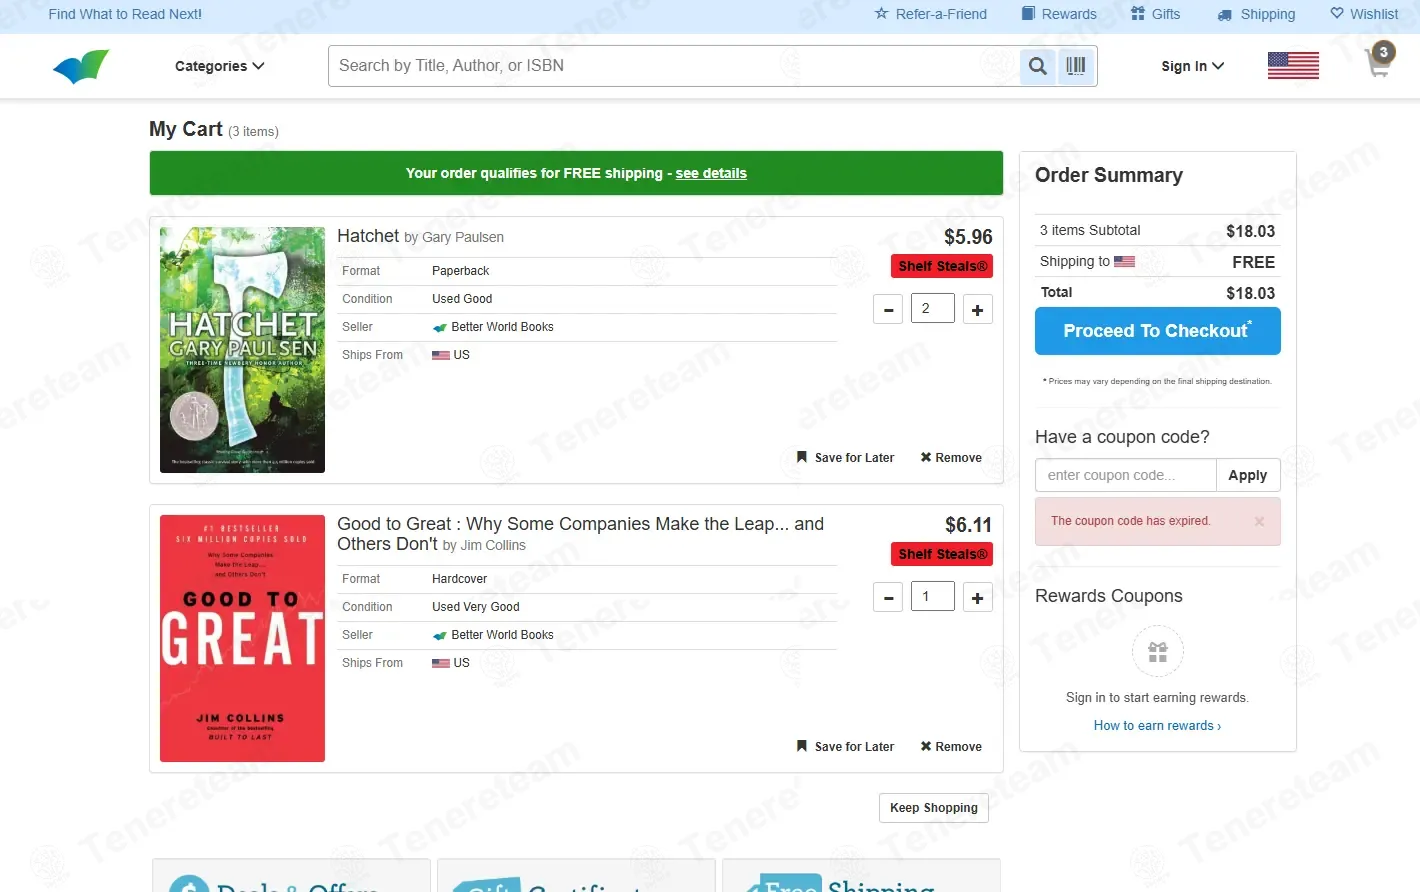Open Refer-a-Friend link in top bar
This screenshot has height=892, width=1420.
pyautogui.click(x=931, y=14)
